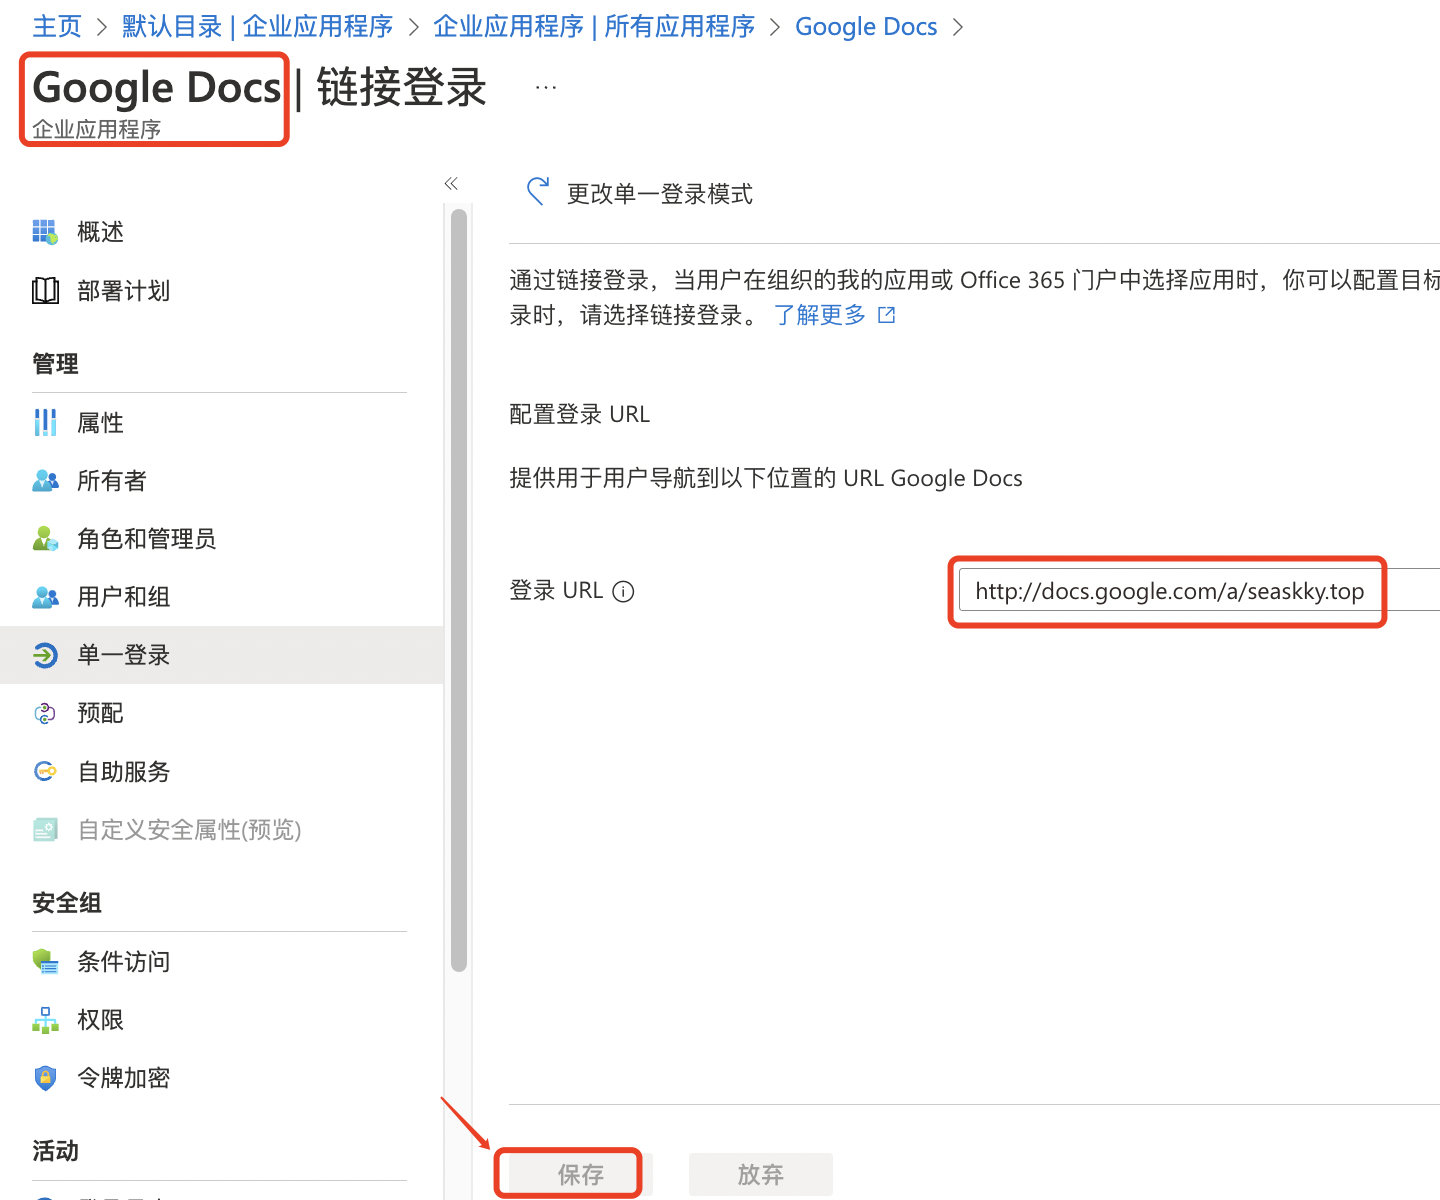Viewport: 1440px width, 1200px height.
Task: Focus the 登录 URL input field
Action: (1200, 591)
